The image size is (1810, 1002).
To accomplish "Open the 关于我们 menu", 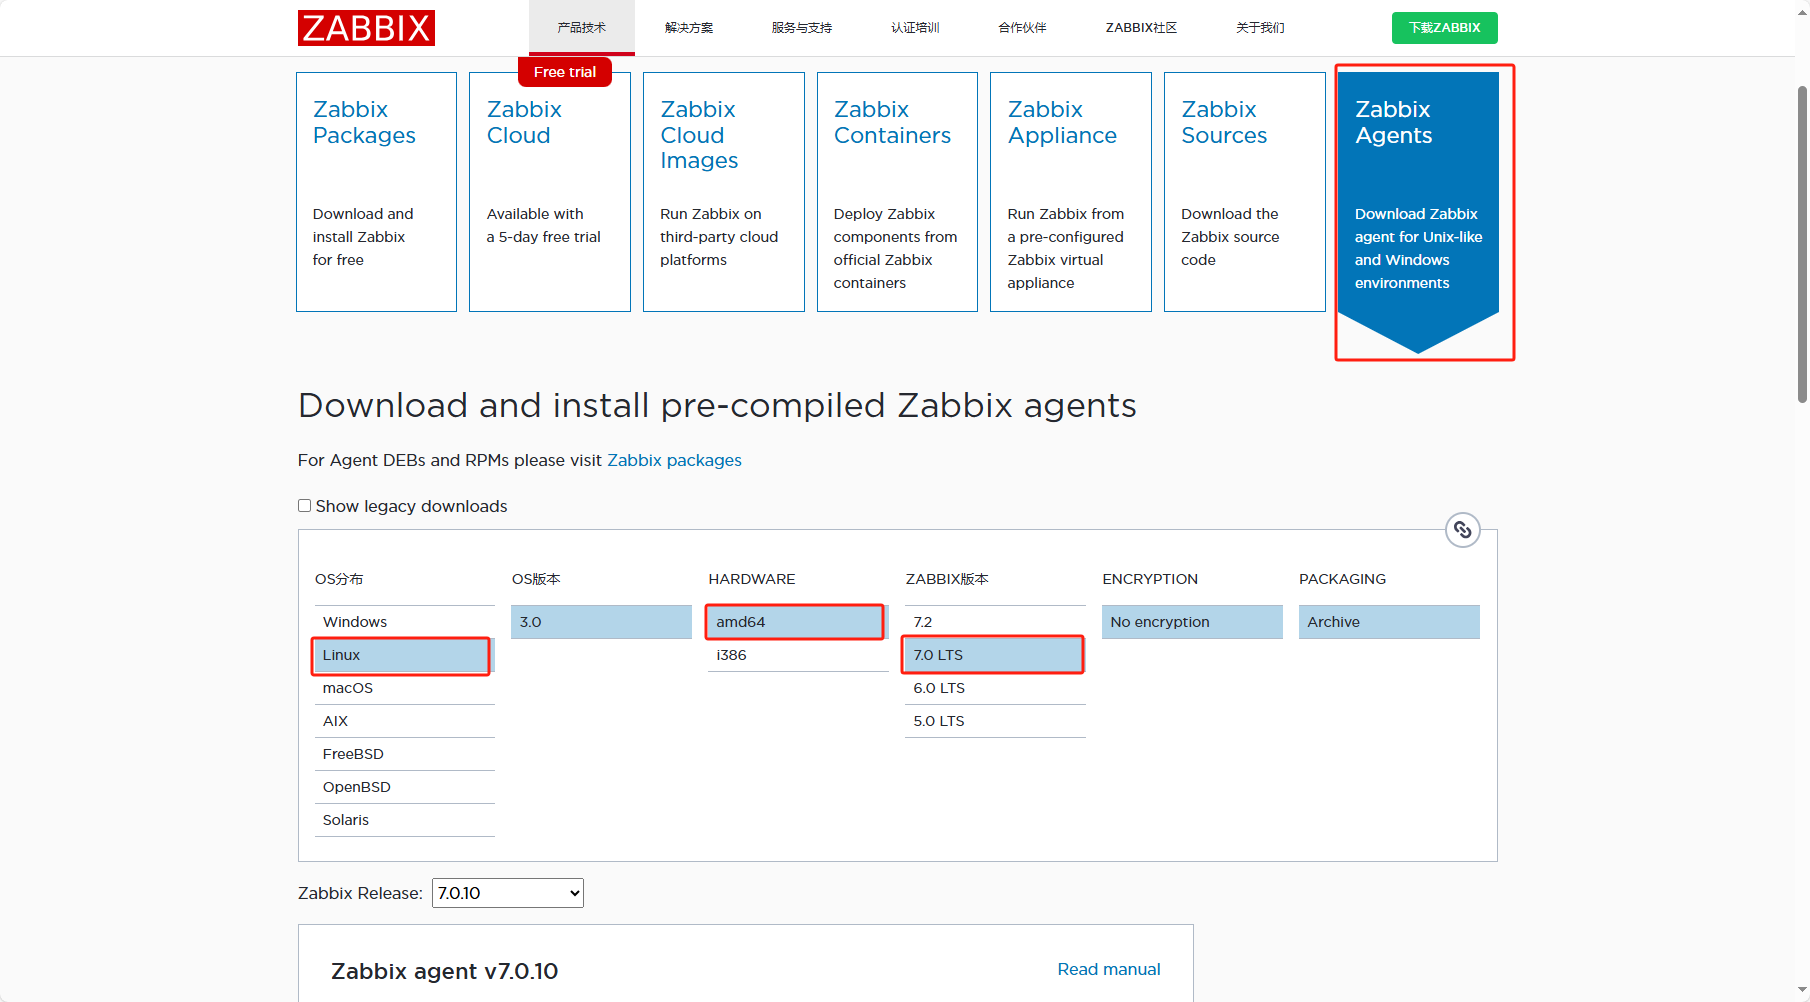I will 1260,28.
